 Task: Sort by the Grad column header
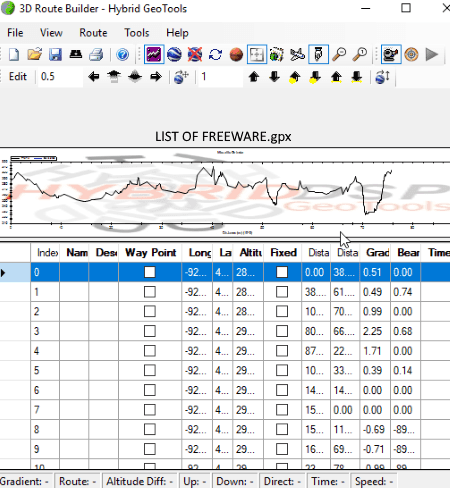point(377,253)
